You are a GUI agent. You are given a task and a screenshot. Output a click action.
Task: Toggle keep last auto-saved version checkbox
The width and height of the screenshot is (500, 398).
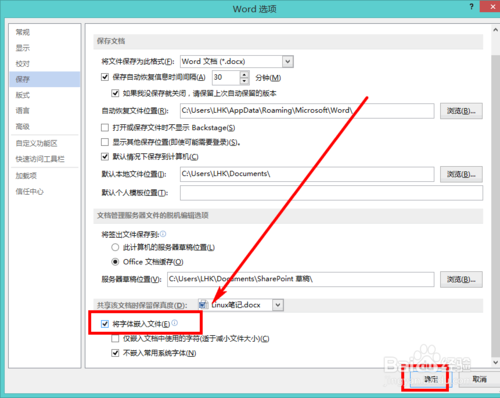tap(115, 93)
